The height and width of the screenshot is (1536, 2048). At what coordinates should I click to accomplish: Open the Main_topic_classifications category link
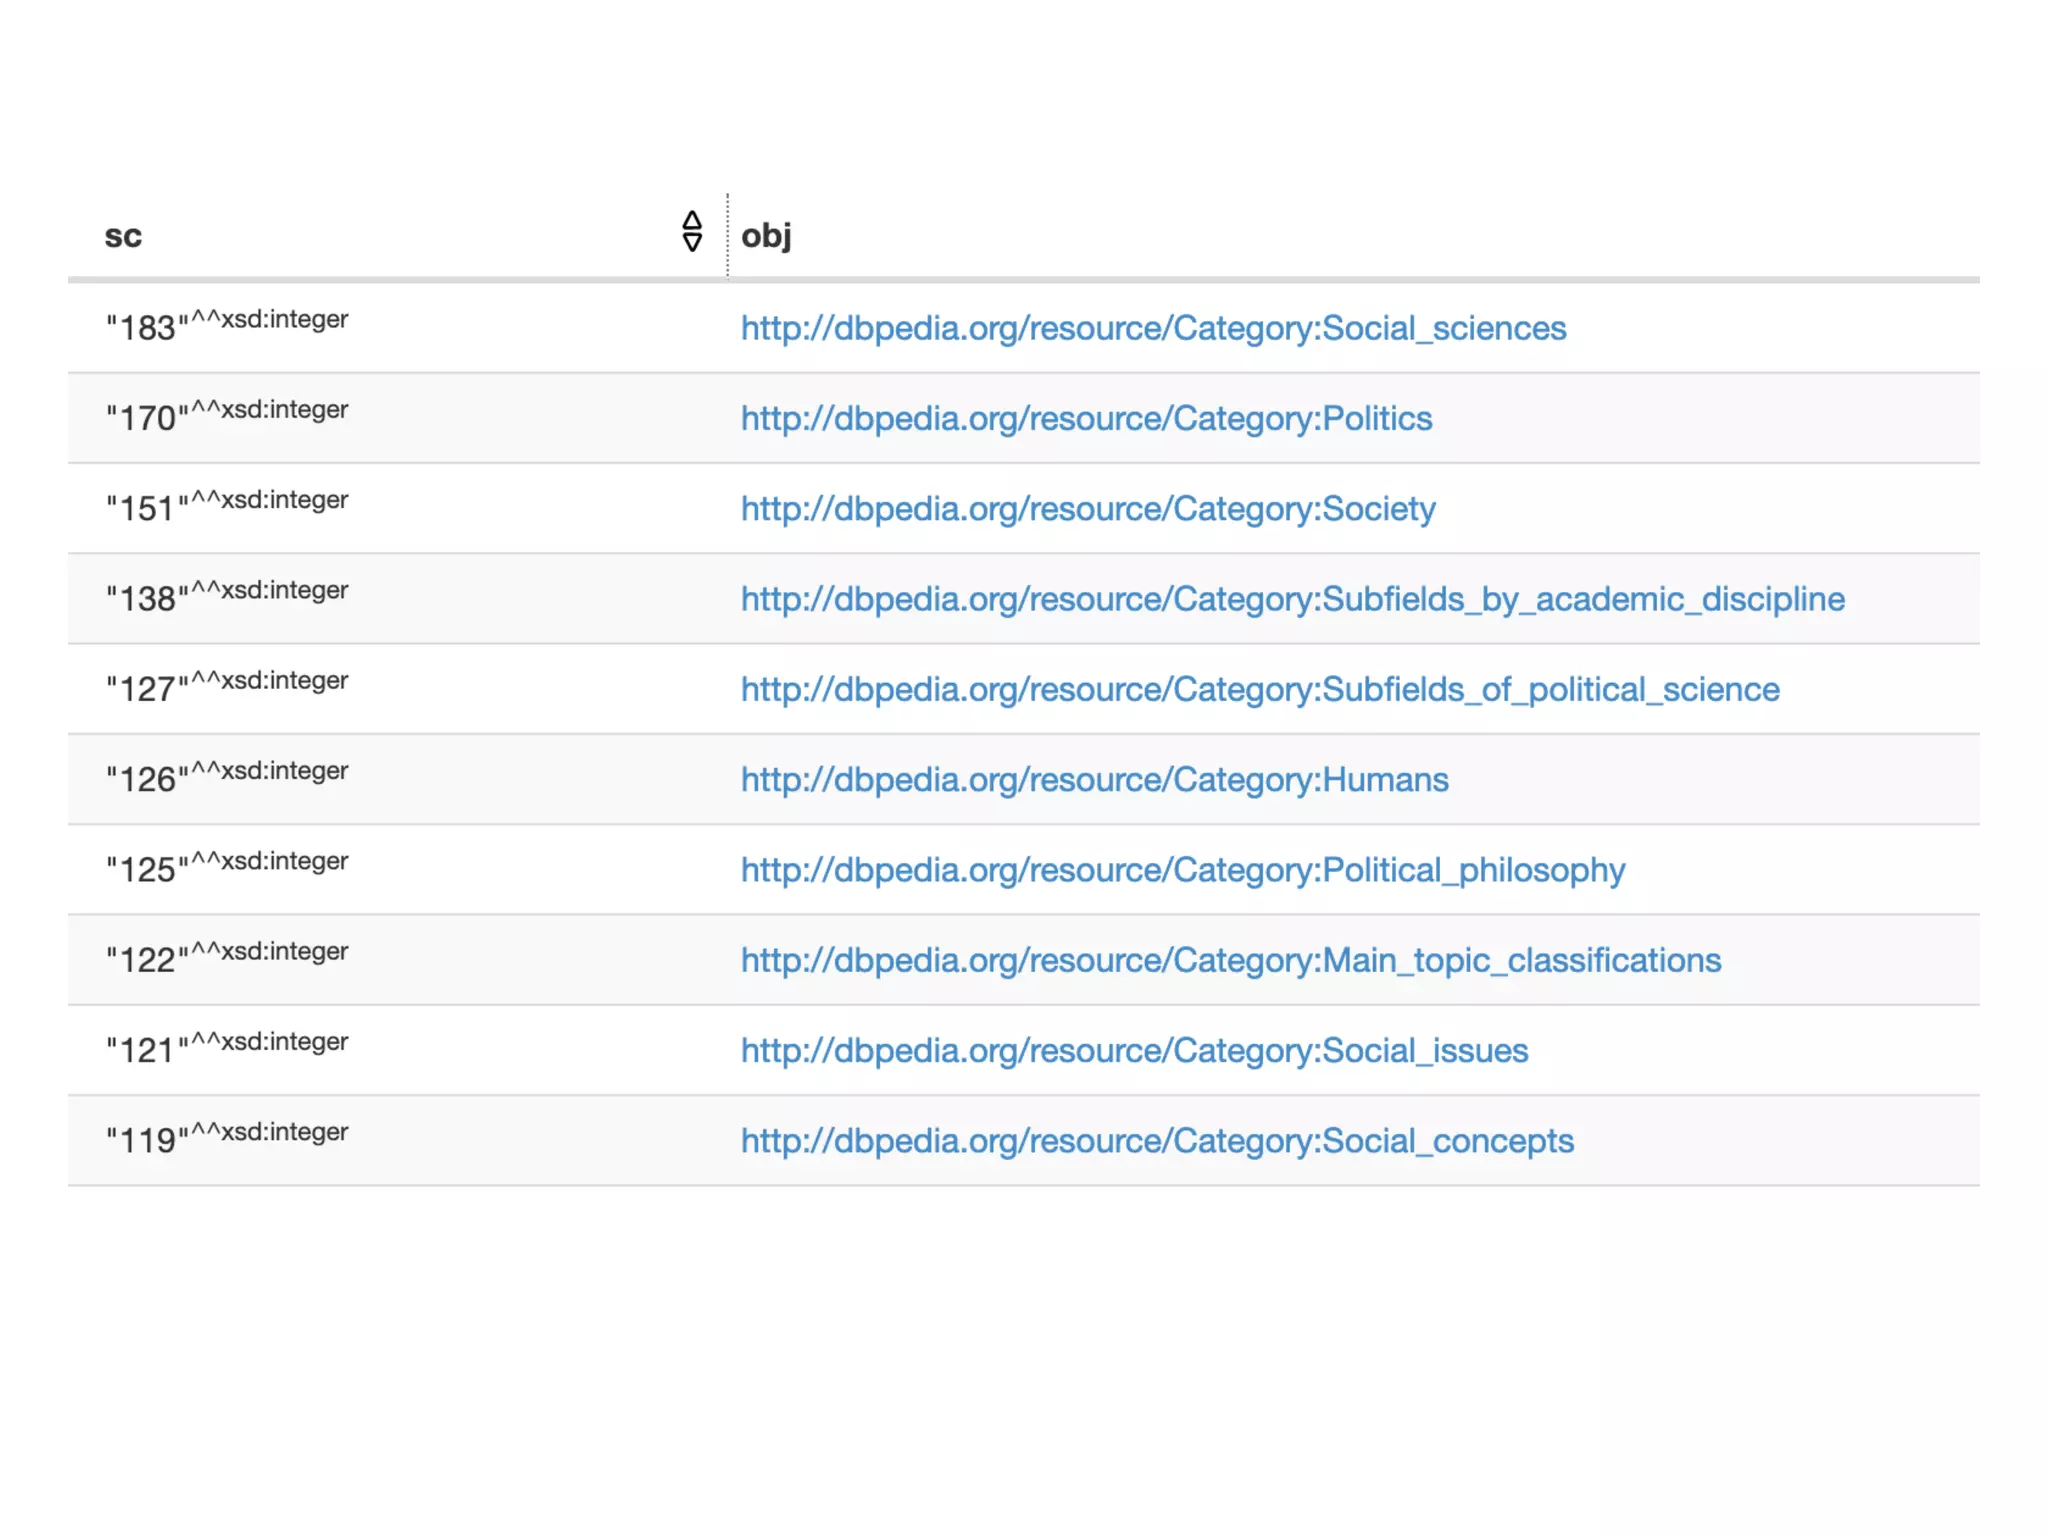tap(1230, 960)
